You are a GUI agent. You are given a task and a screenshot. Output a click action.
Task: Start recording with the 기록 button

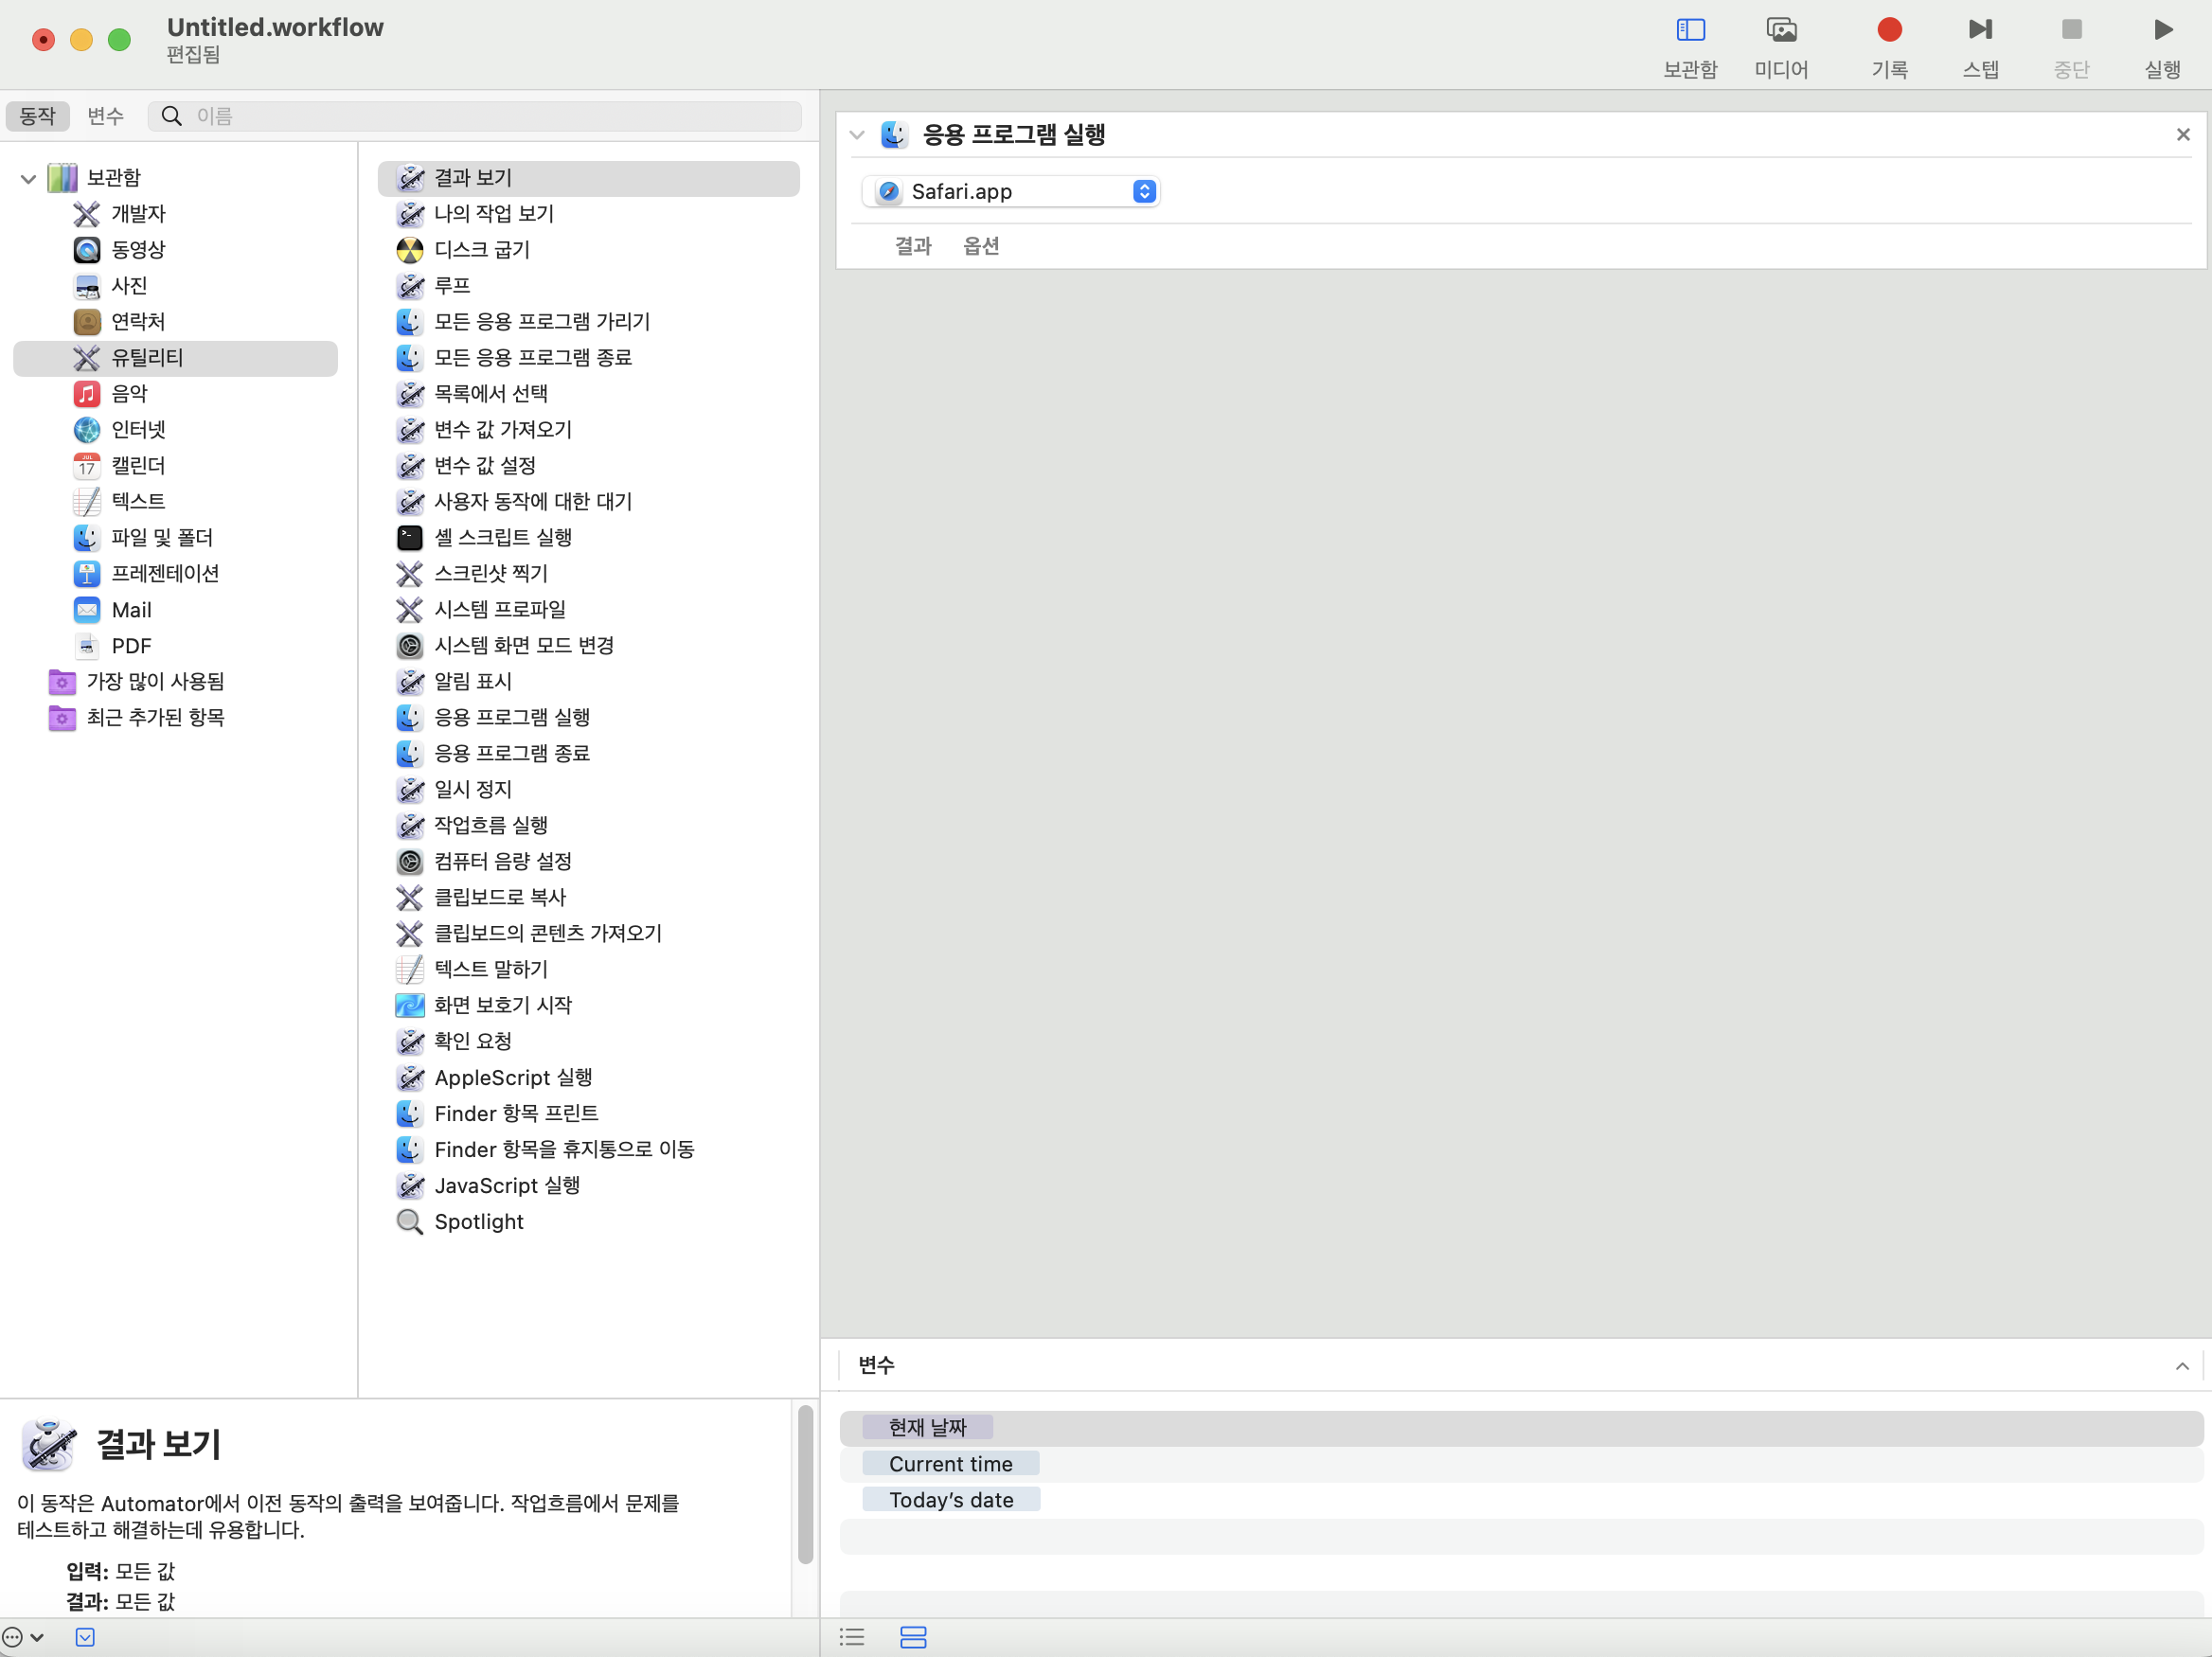click(x=1889, y=46)
